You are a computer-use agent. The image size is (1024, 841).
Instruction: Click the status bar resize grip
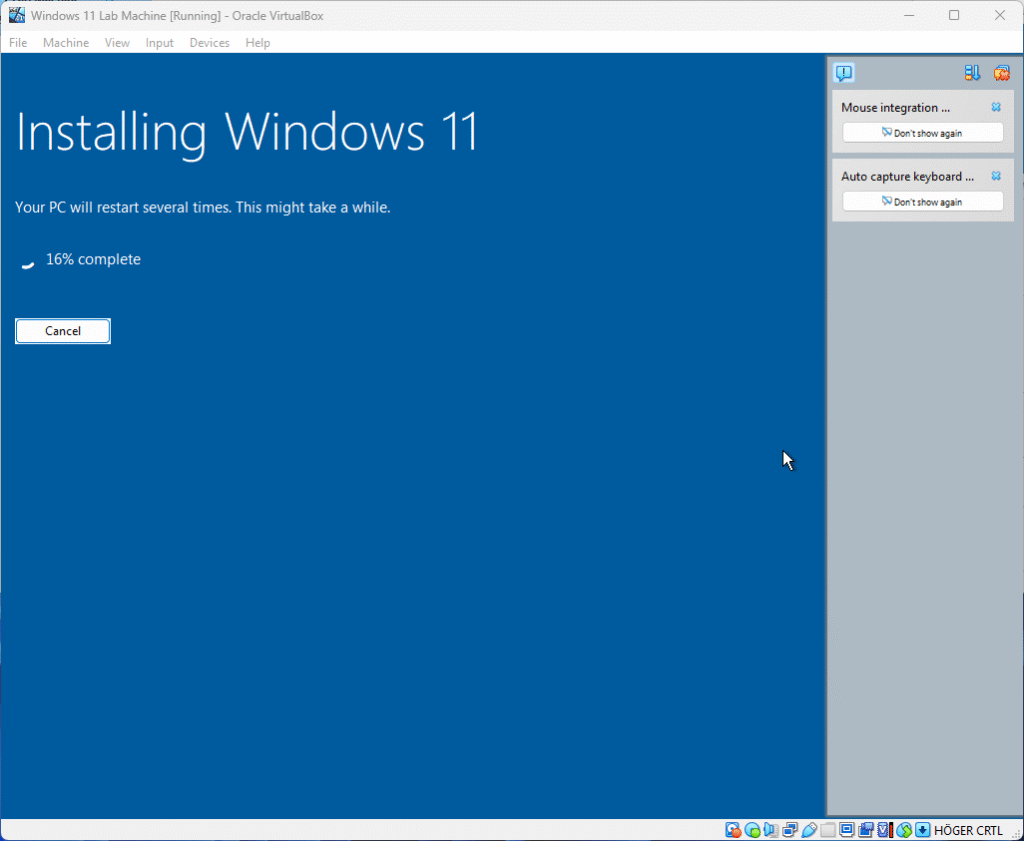[1017, 834]
